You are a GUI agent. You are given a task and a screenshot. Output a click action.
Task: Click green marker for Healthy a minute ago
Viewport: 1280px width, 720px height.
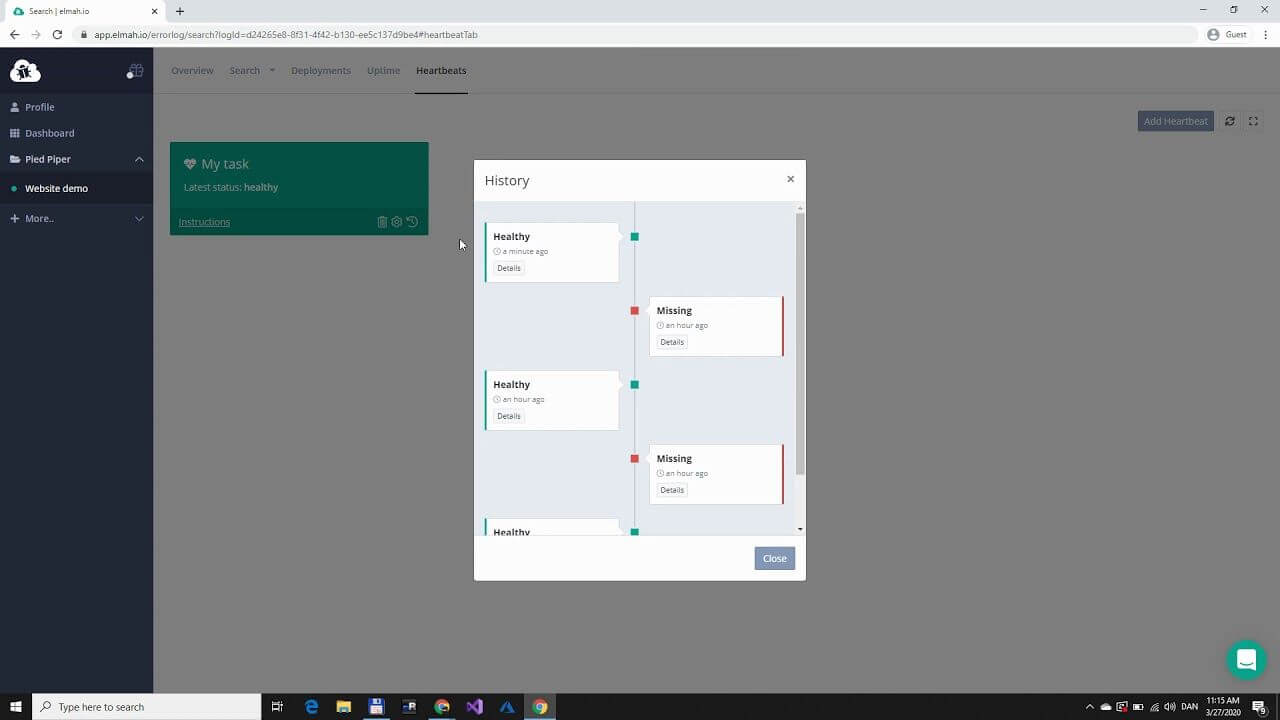point(634,237)
